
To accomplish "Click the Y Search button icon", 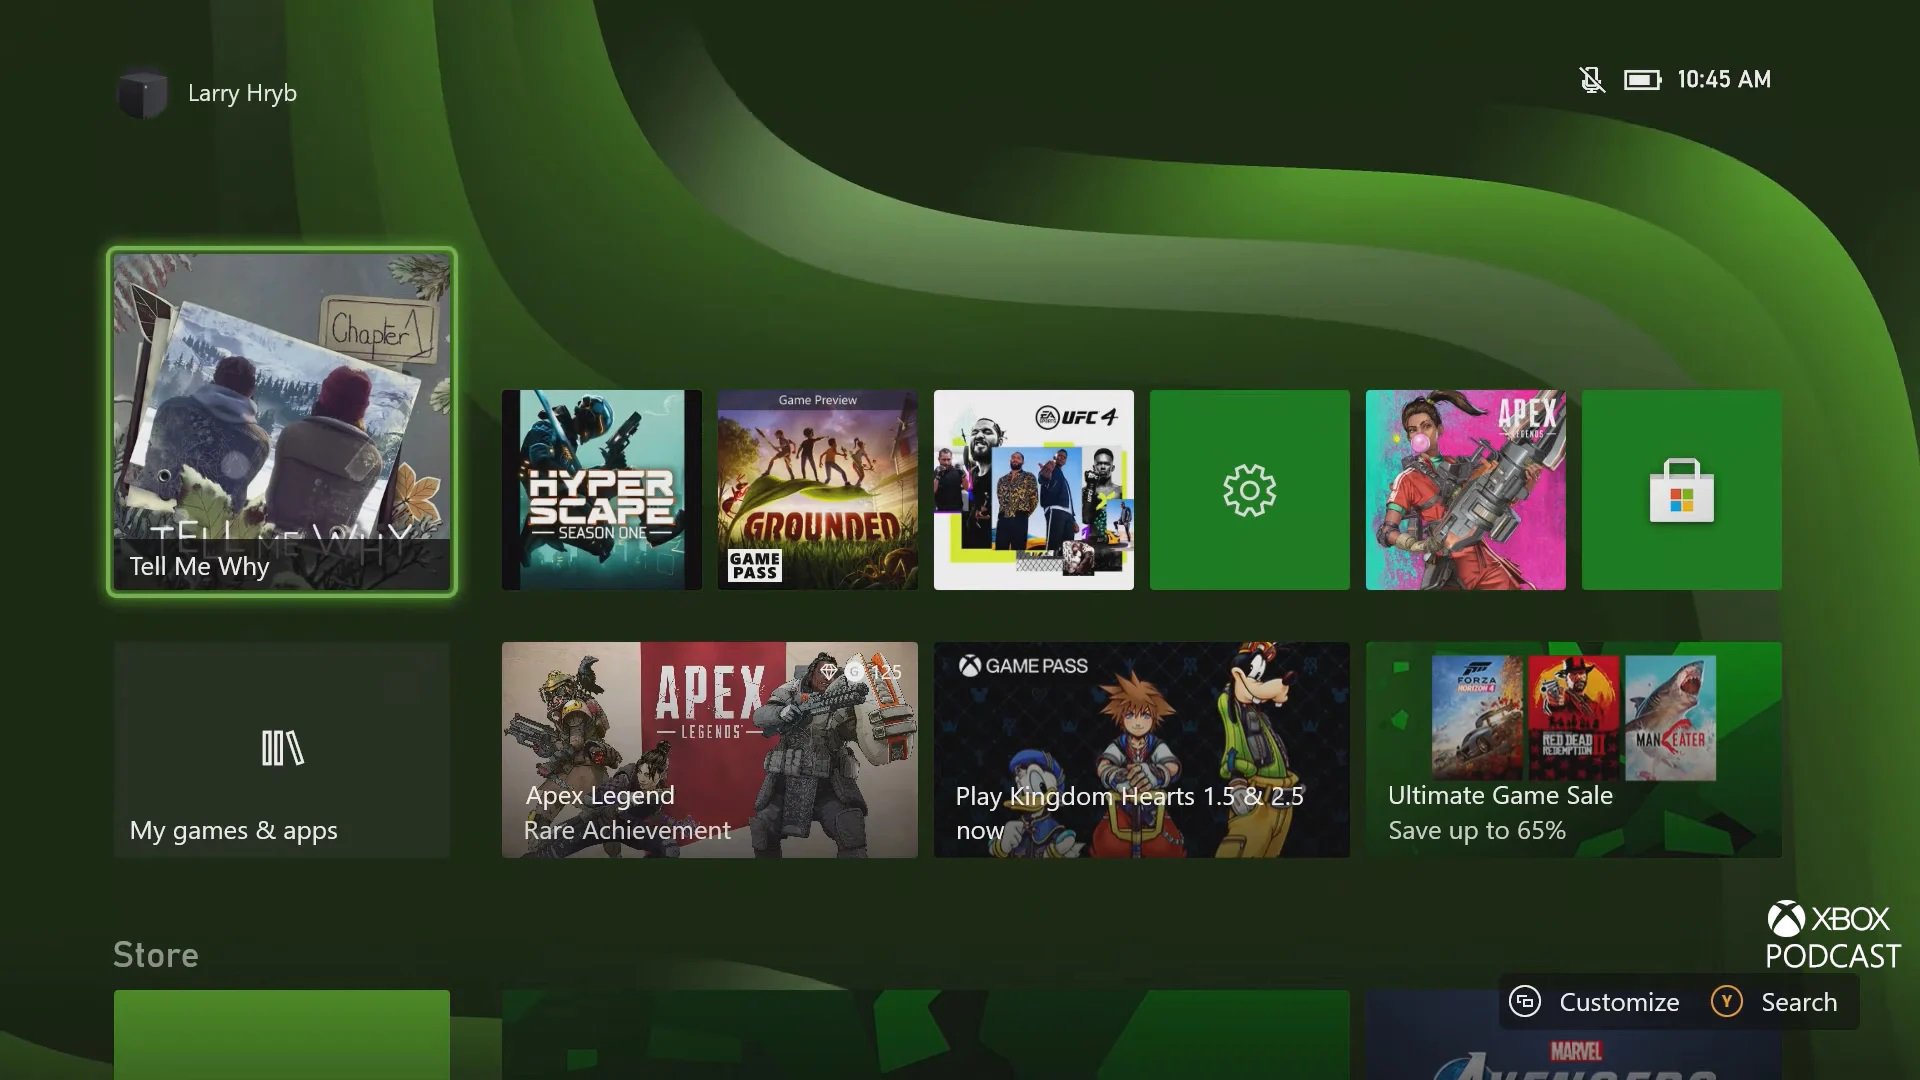I will pos(1727,1001).
